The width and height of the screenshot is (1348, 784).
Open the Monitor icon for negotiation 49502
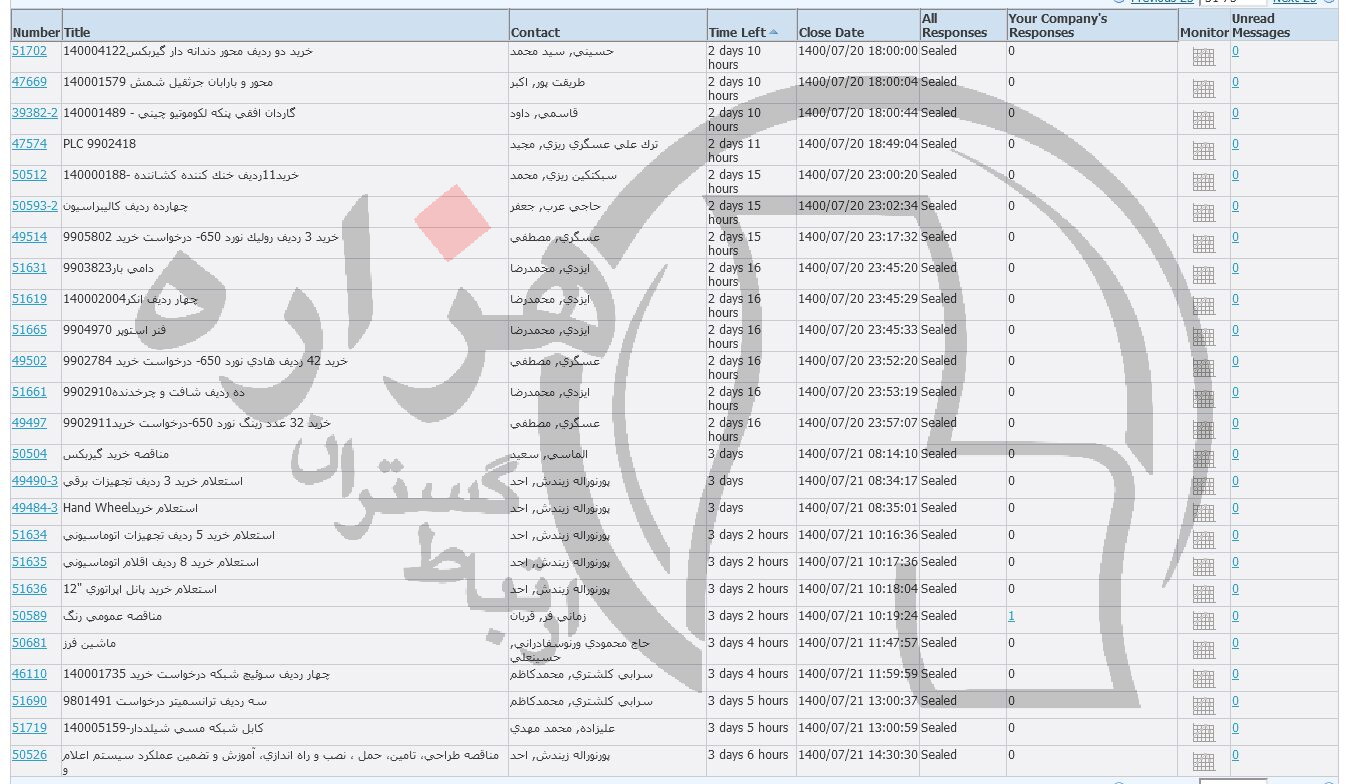1204,368
